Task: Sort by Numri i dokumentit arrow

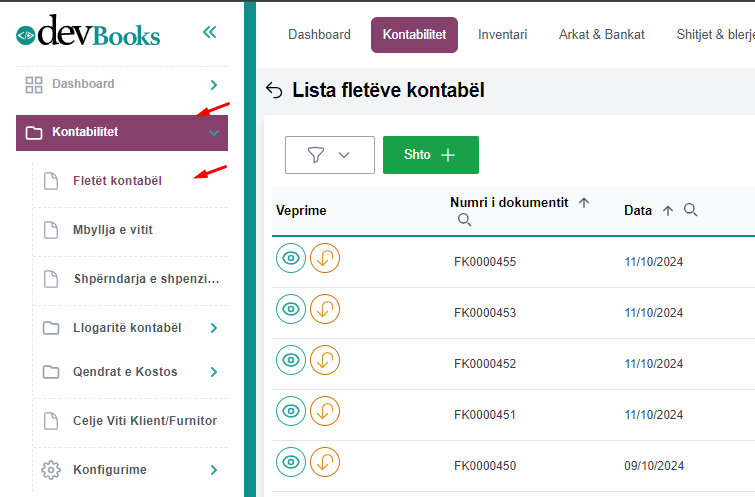Action: point(584,203)
